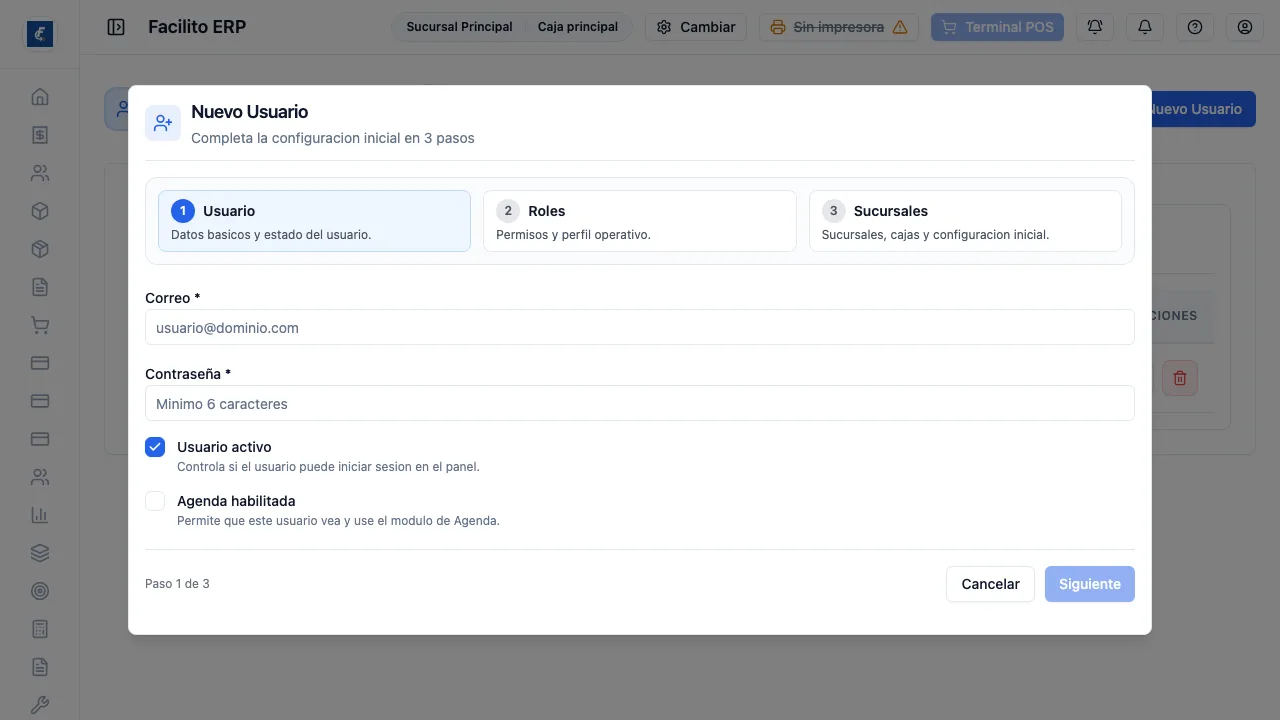Select step 1 Usuario

click(x=314, y=221)
